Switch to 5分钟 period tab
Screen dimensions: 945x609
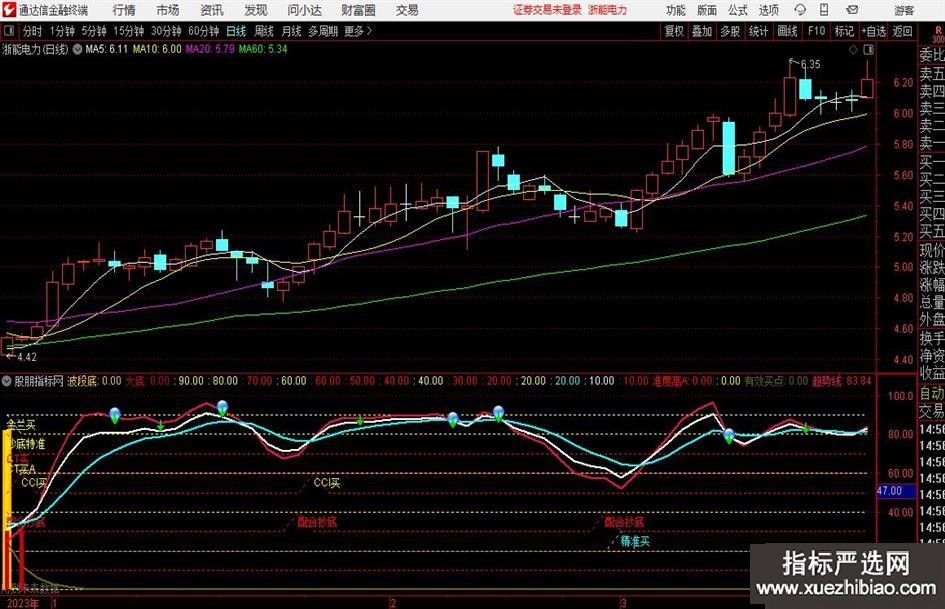click(x=93, y=31)
